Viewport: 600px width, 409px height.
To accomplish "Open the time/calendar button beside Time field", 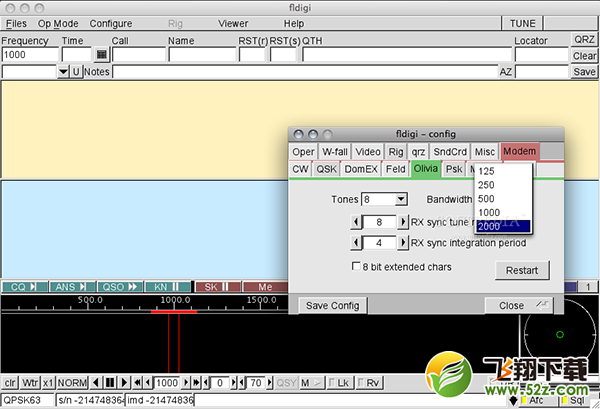I will coord(101,55).
